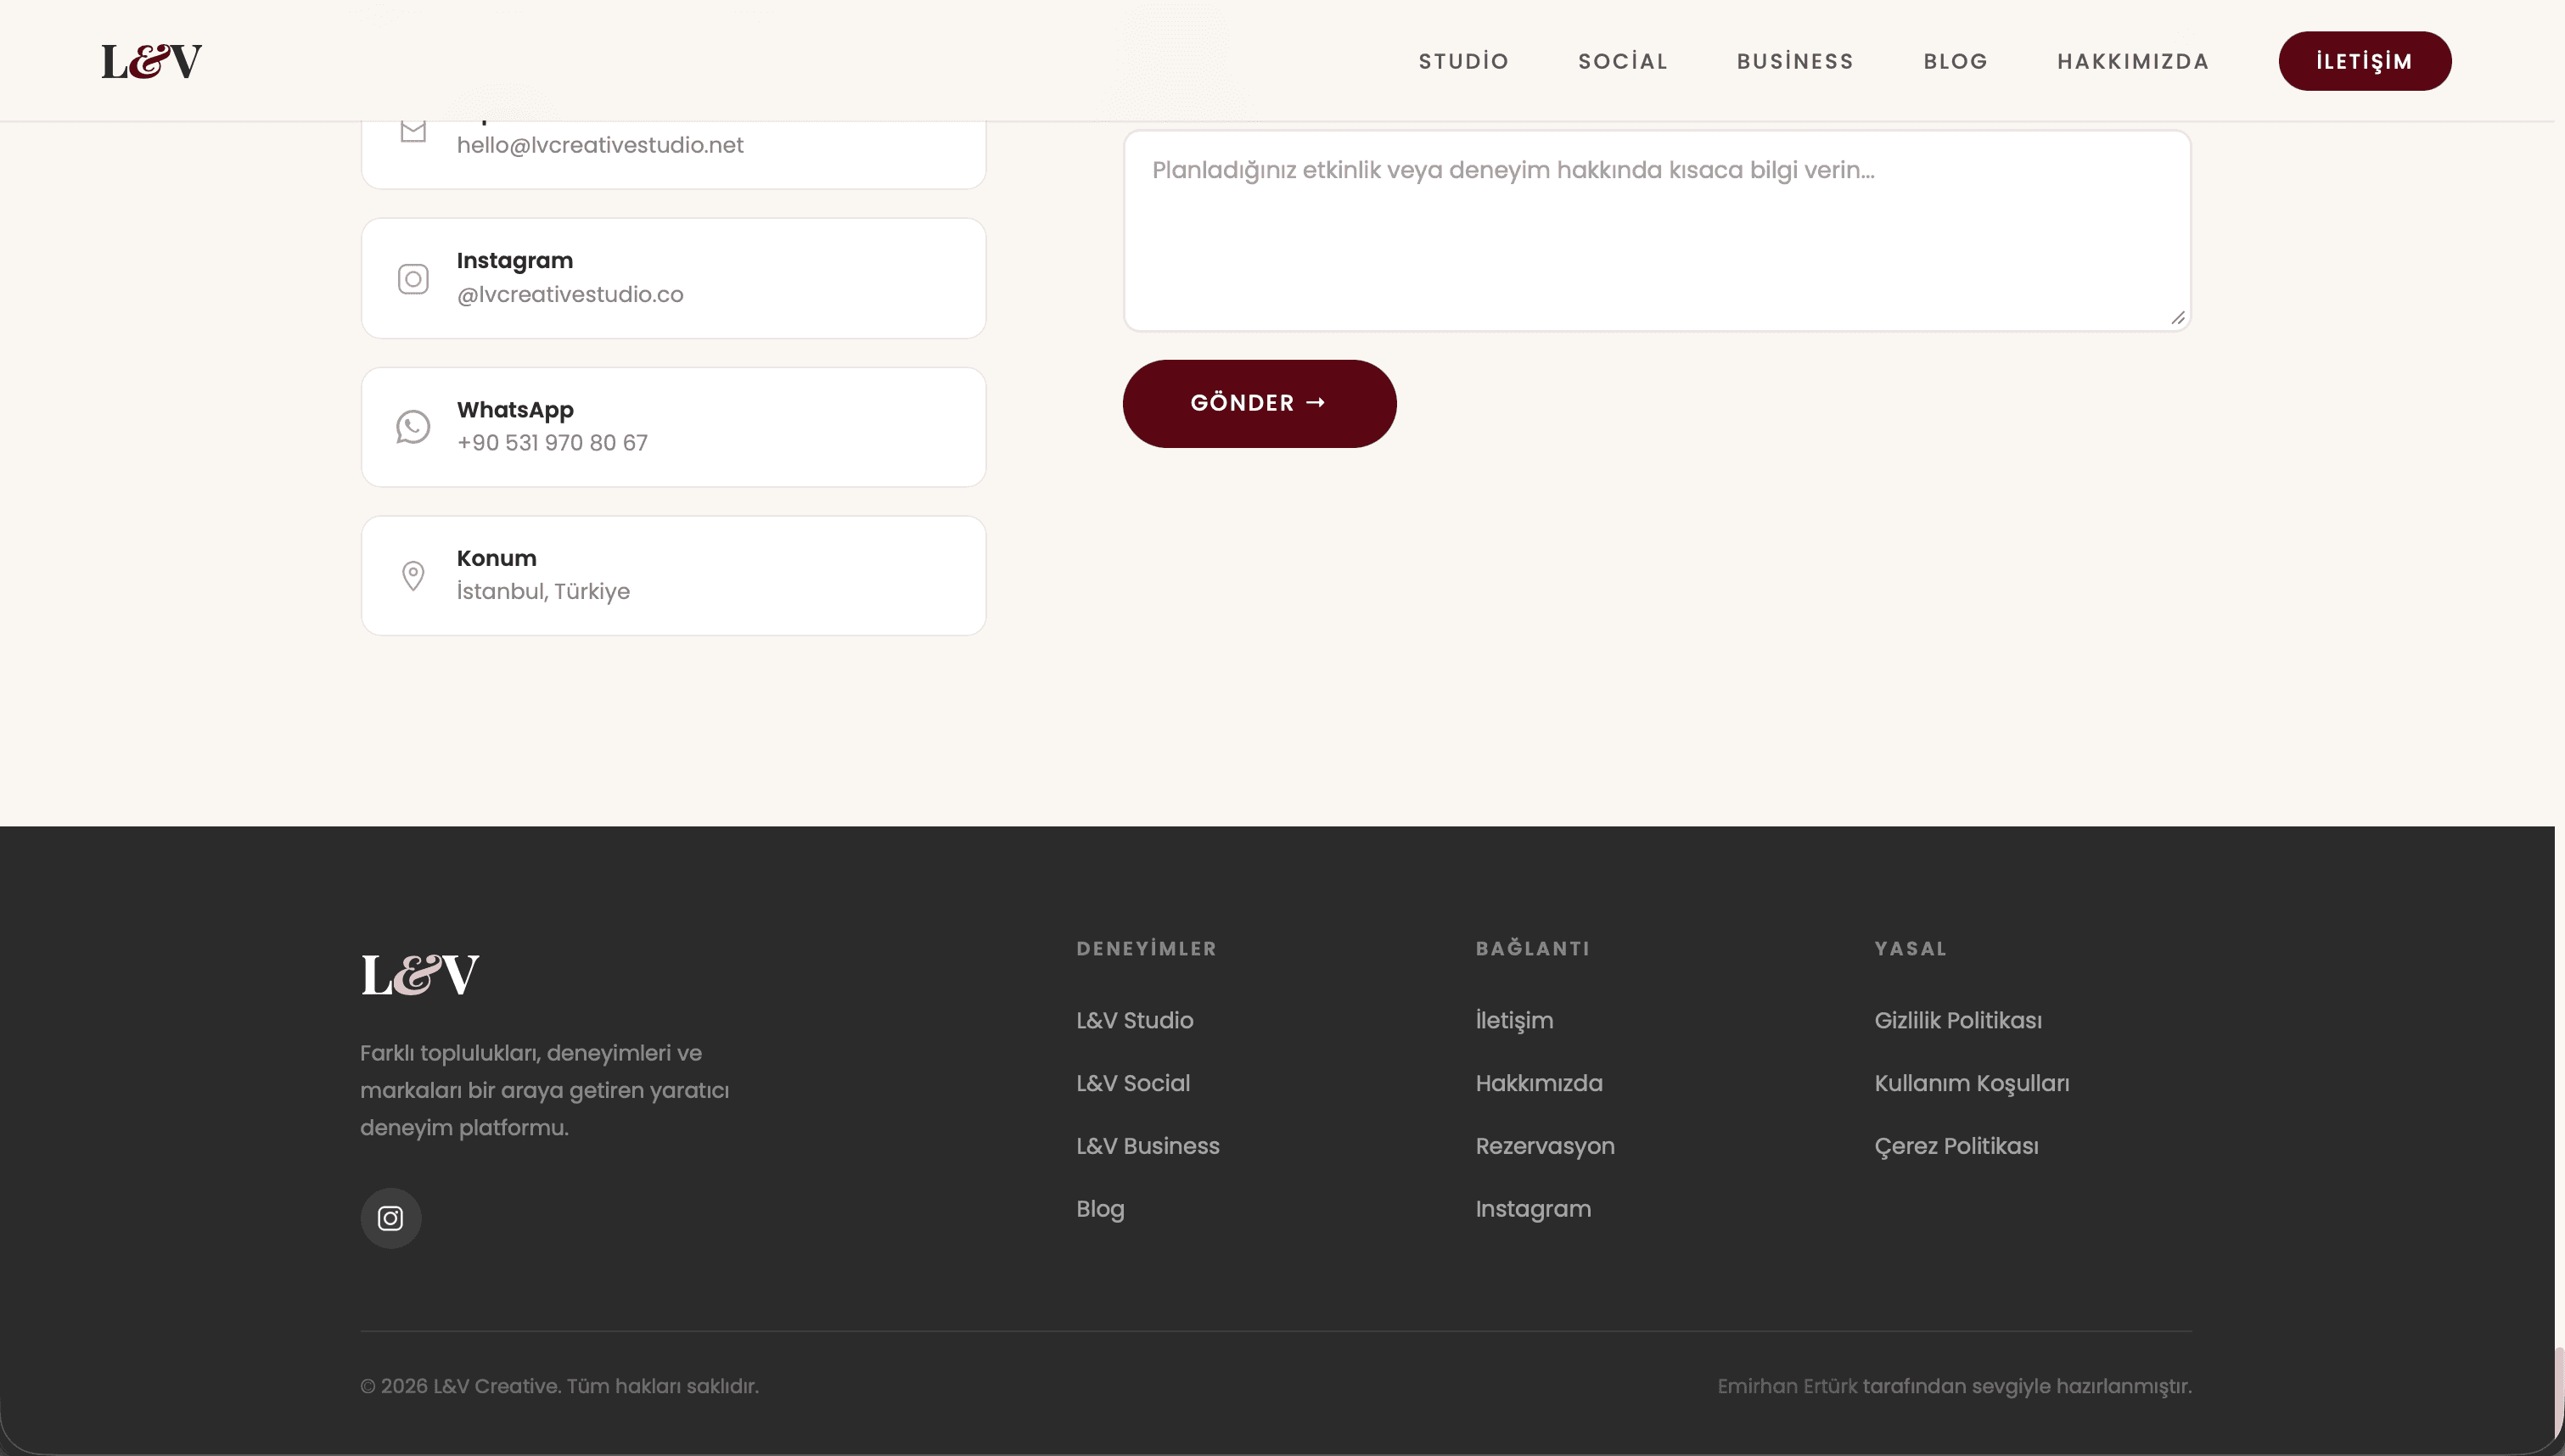Viewport: 2565px width, 1456px height.
Task: Click the white L&V footer logo
Action: (x=420, y=975)
